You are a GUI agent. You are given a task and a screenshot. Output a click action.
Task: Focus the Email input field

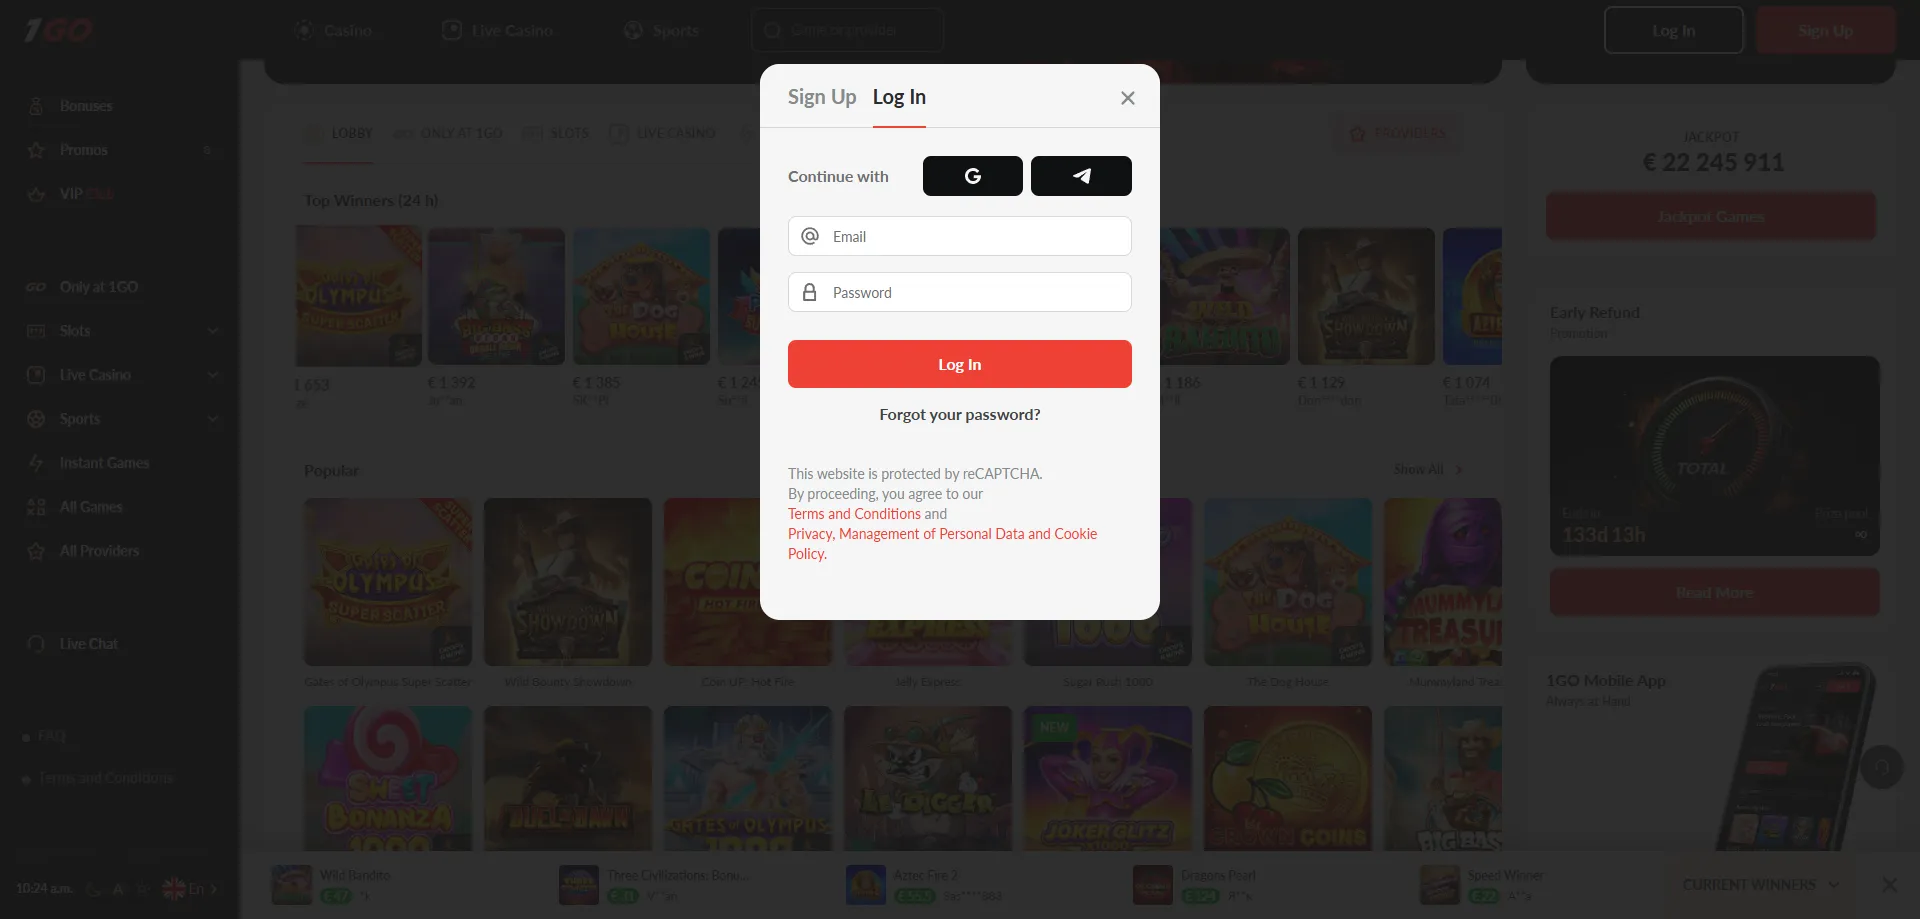point(959,236)
